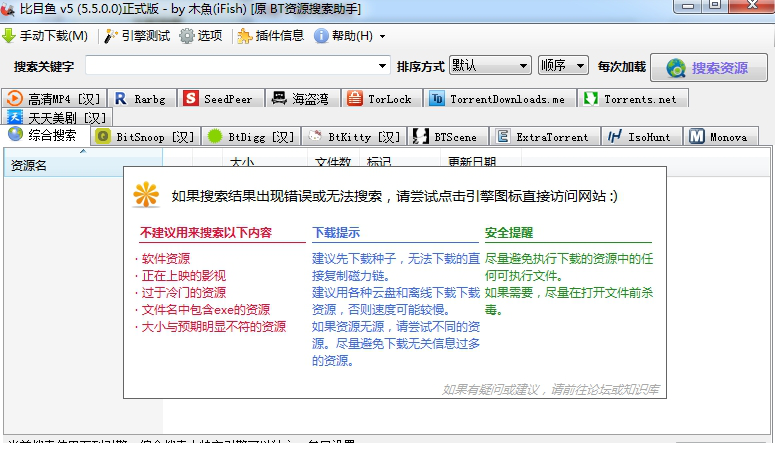Click the 正在上映的影视 list item

click(184, 276)
